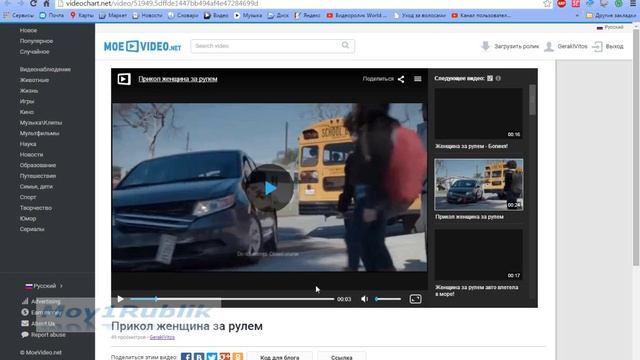Toggle the next video autoplay checkbox

coord(490,78)
